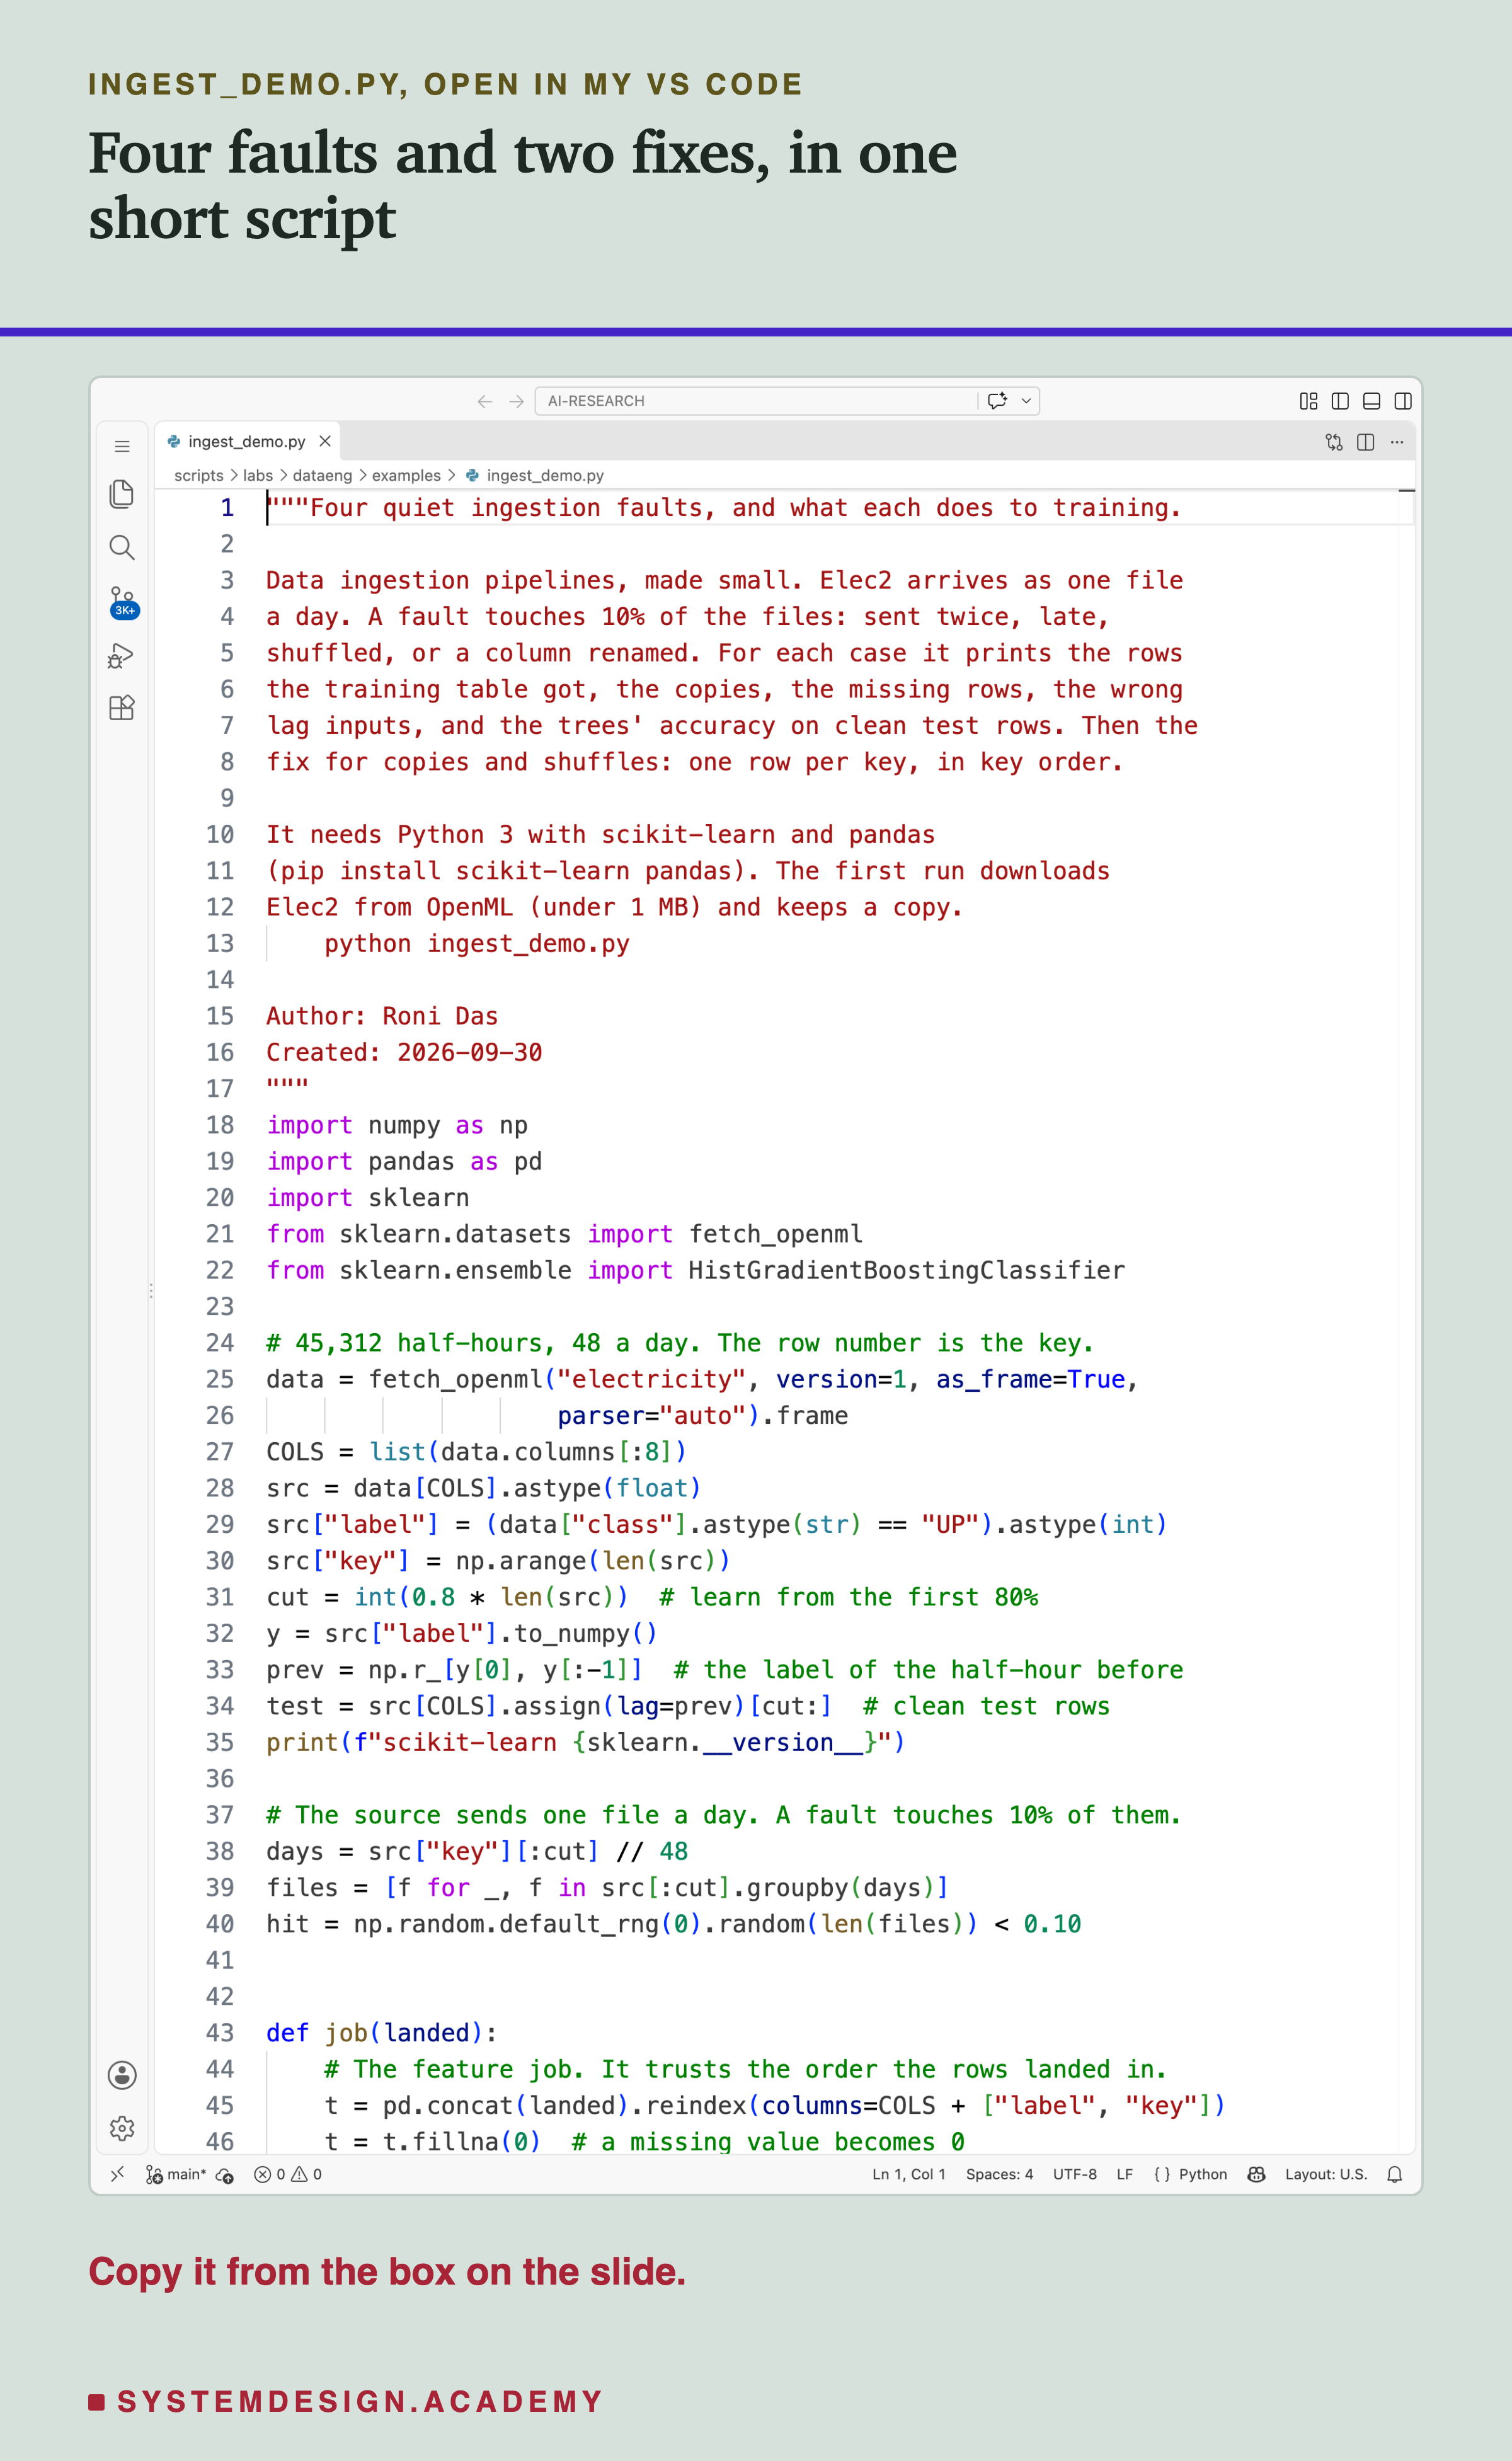Image resolution: width=1512 pixels, height=2461 pixels.
Task: Toggle the primary side bar
Action: [1340, 401]
